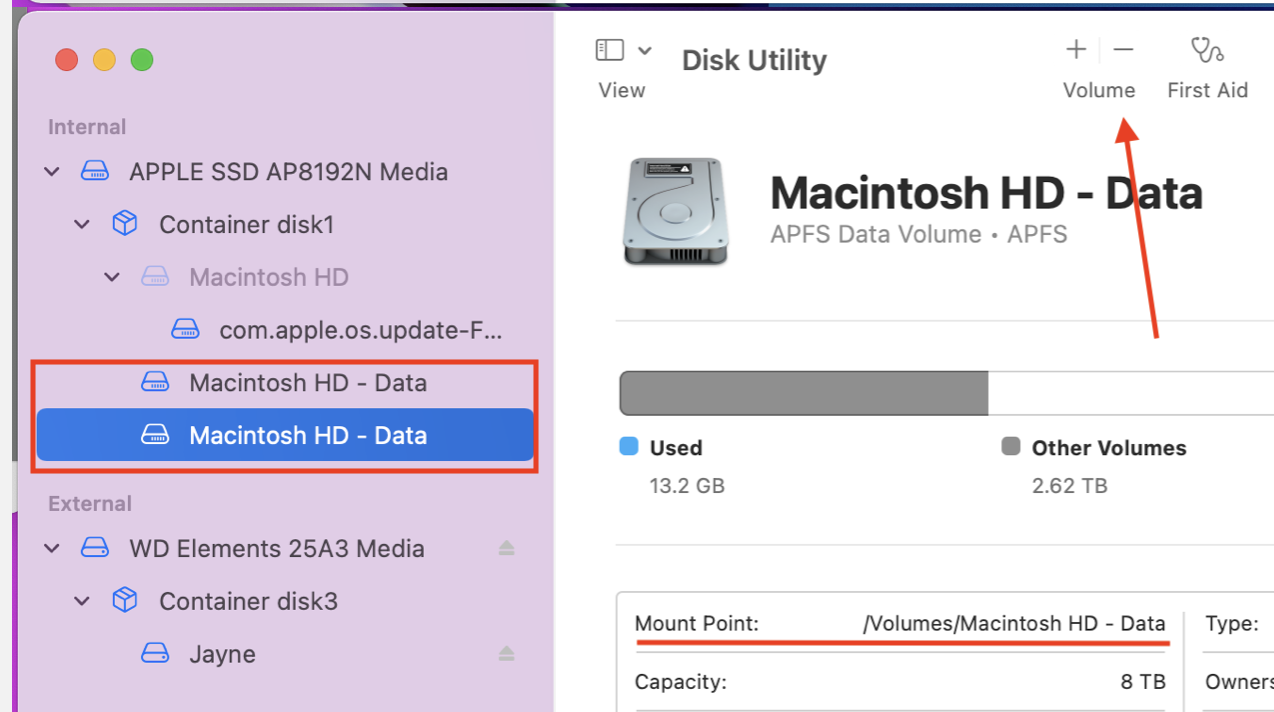The height and width of the screenshot is (712, 1274).
Task: Run First Aid stethoscope tool
Action: pos(1207,50)
